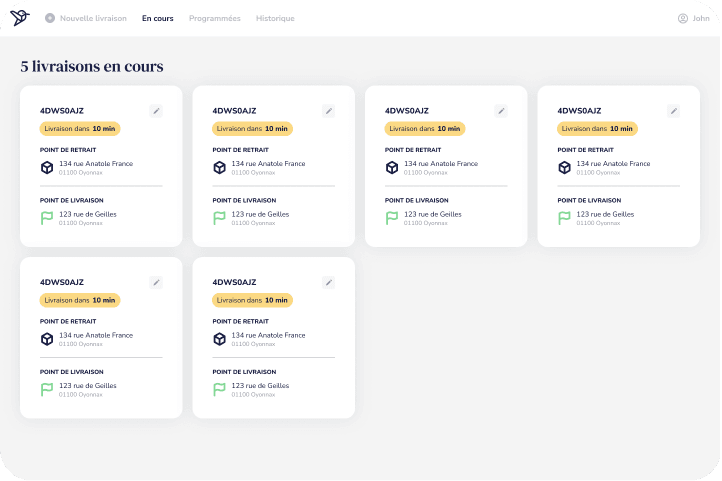The height and width of the screenshot is (481, 722).
Task: Open the Historique tab
Action: 275,18
